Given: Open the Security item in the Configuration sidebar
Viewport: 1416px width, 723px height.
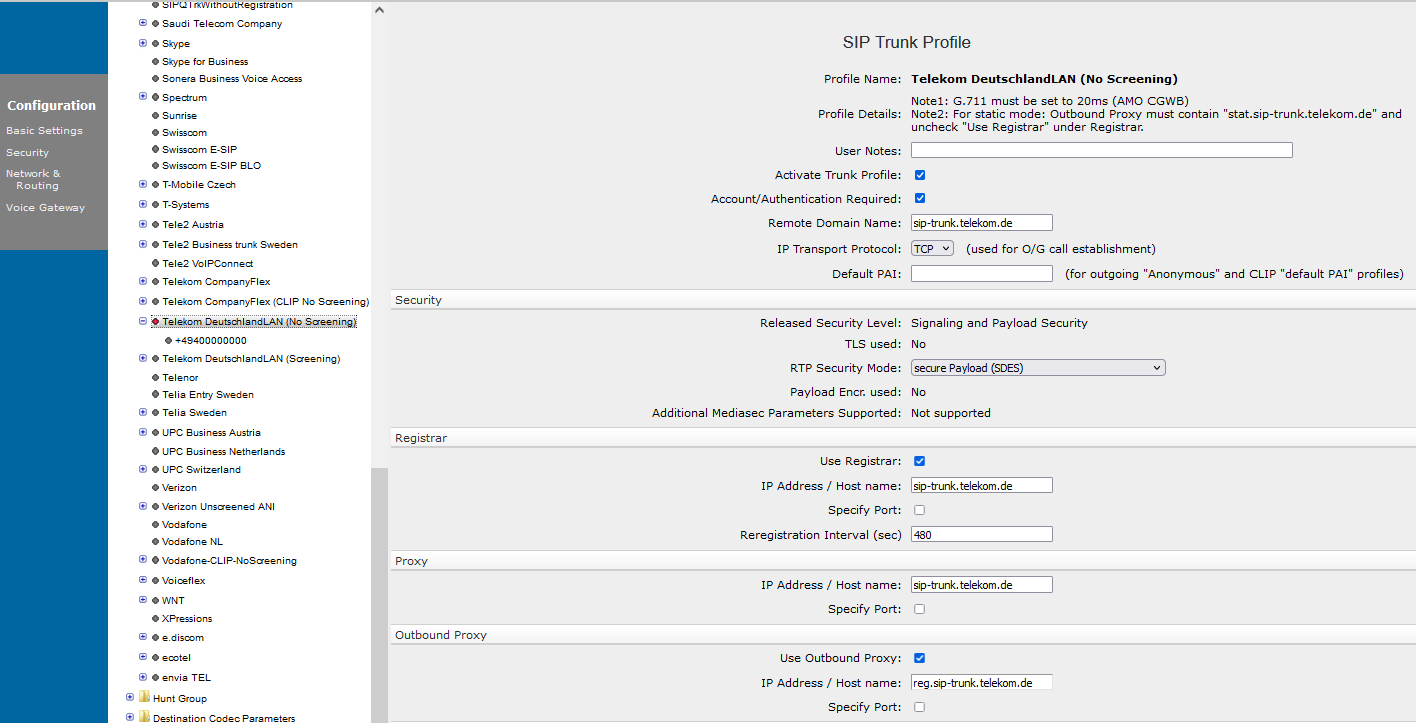Looking at the screenshot, I should pyautogui.click(x=27, y=153).
